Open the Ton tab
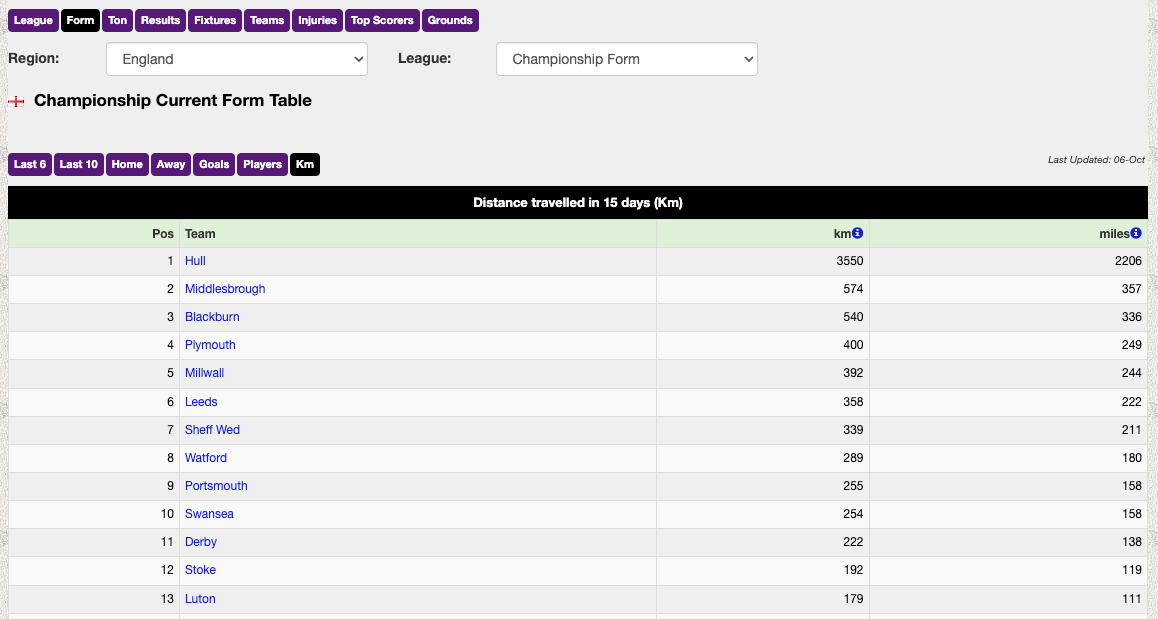 [117, 21]
